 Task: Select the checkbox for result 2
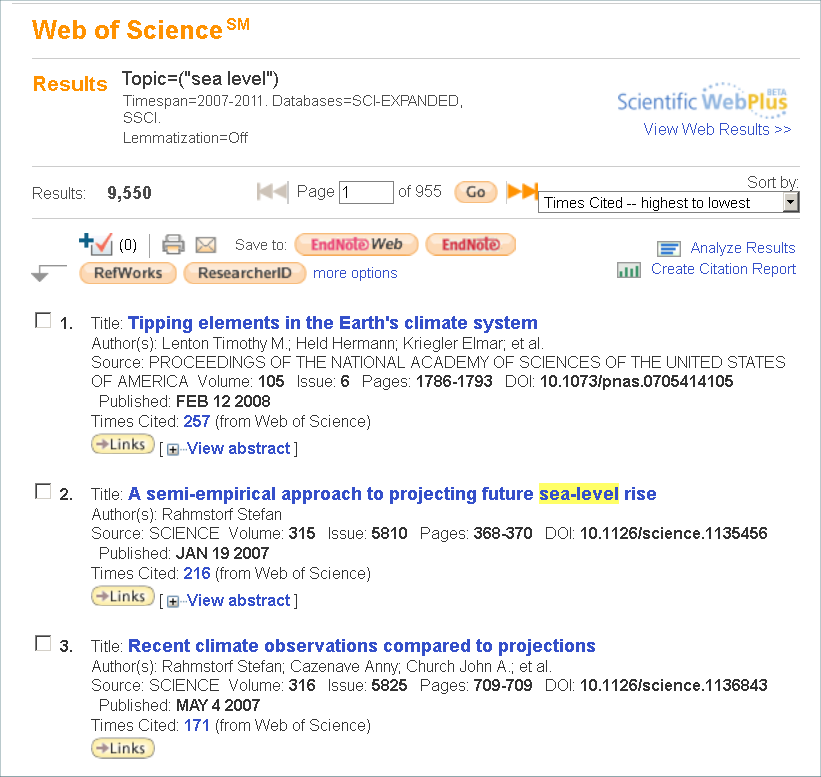pos(43,491)
